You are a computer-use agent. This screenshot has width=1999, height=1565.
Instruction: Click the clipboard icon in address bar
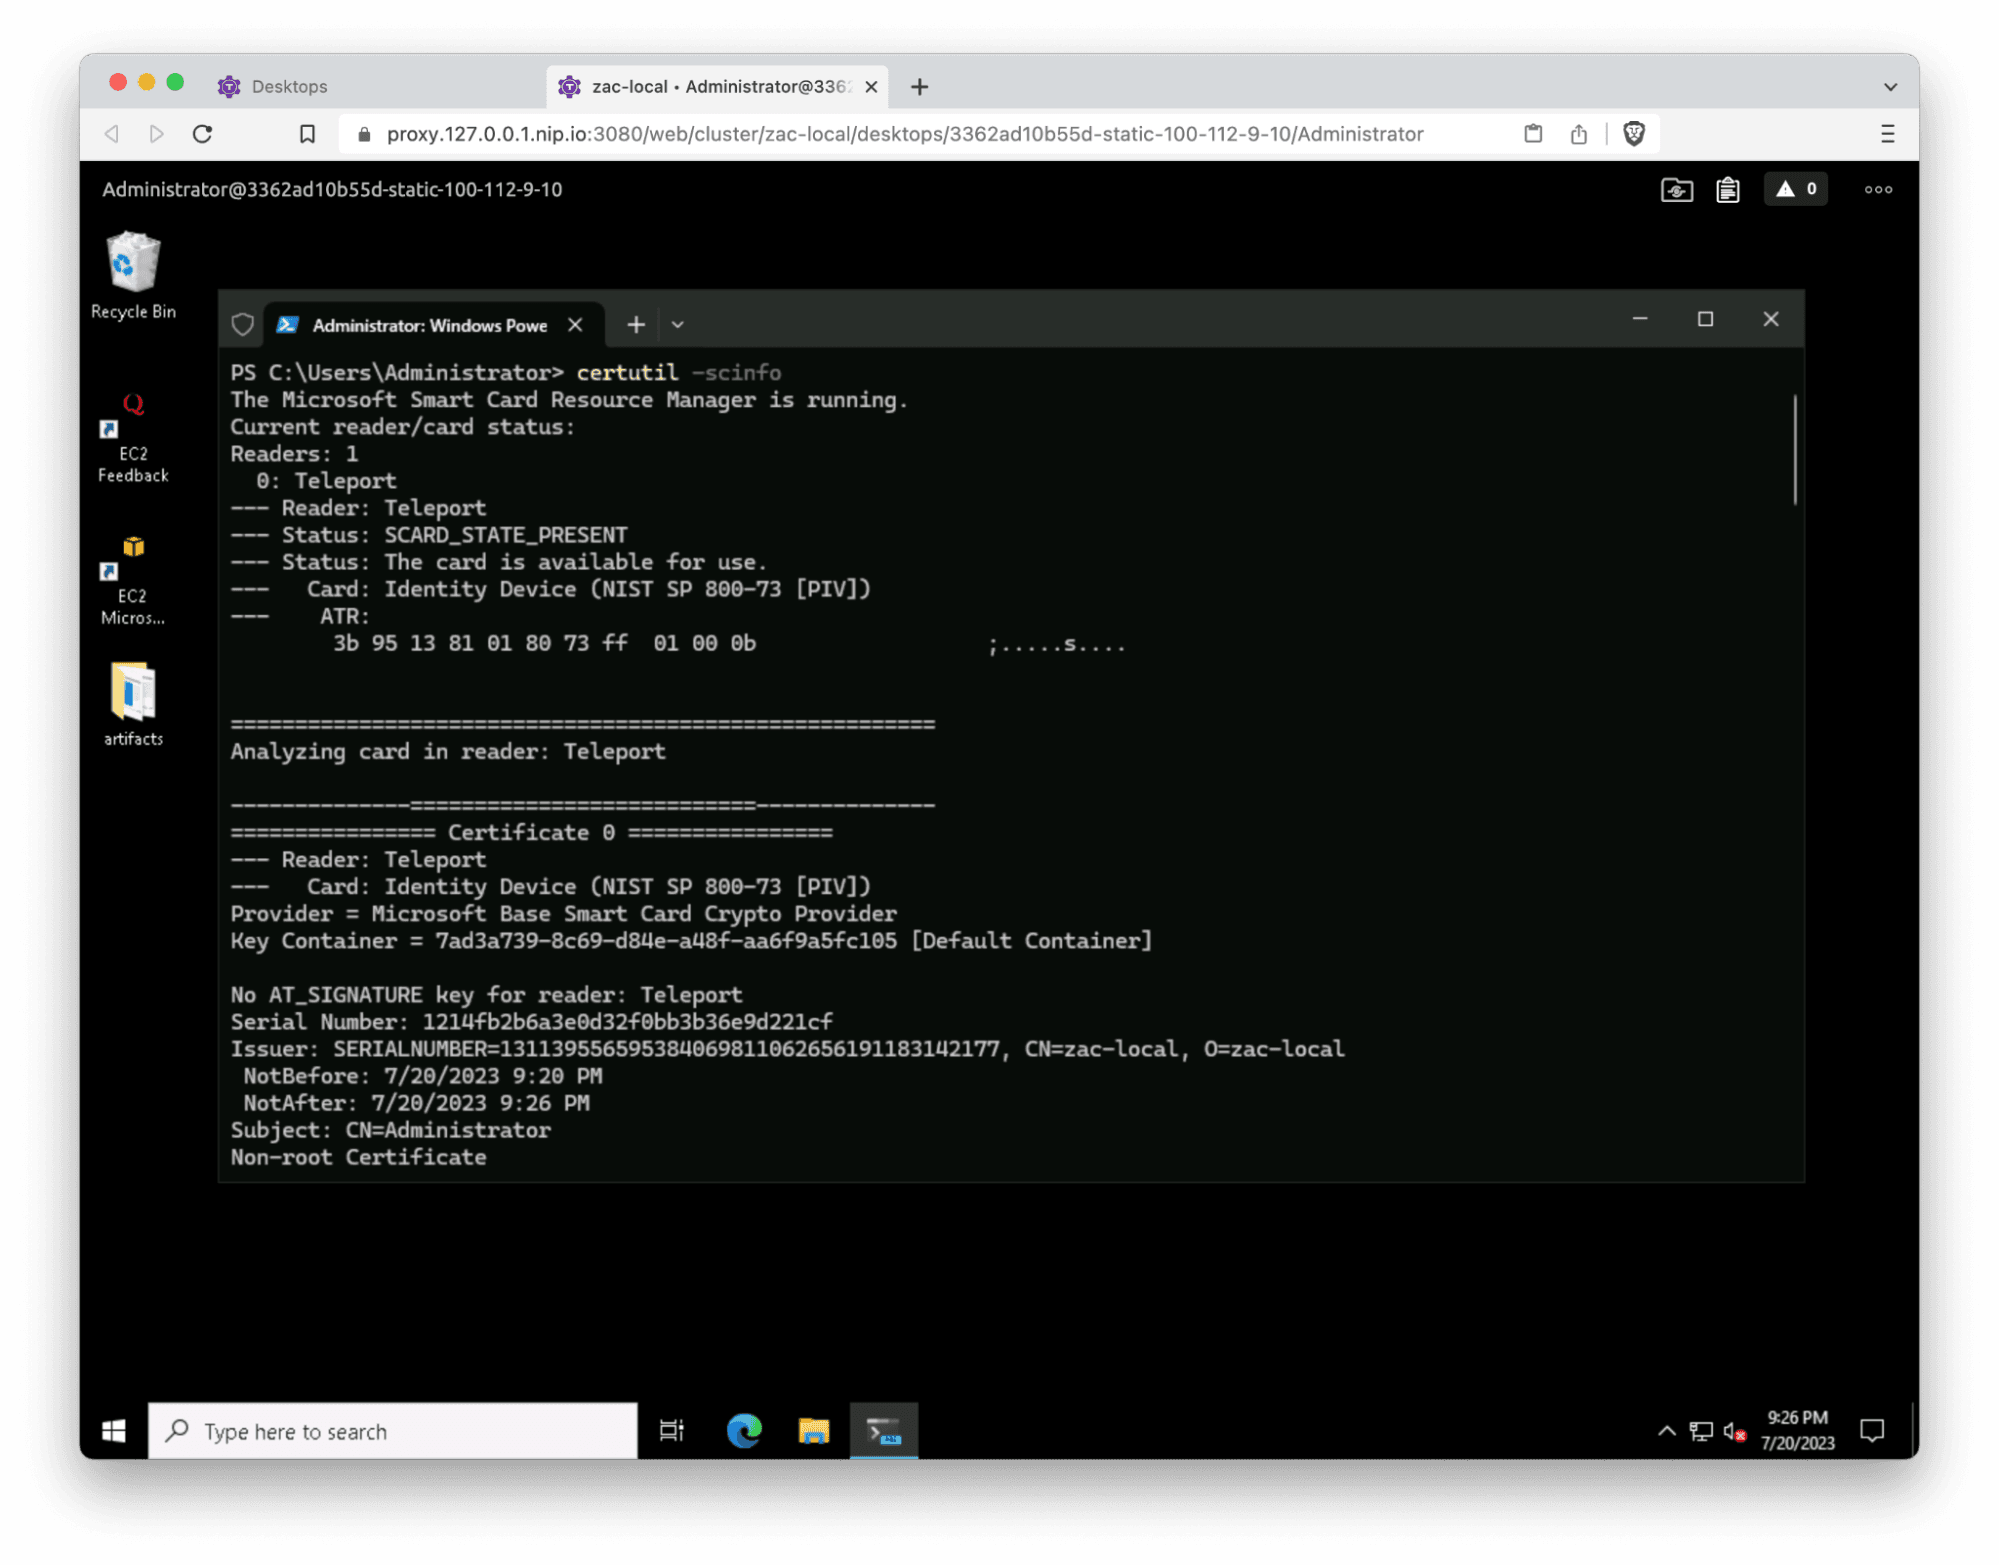tap(1532, 134)
